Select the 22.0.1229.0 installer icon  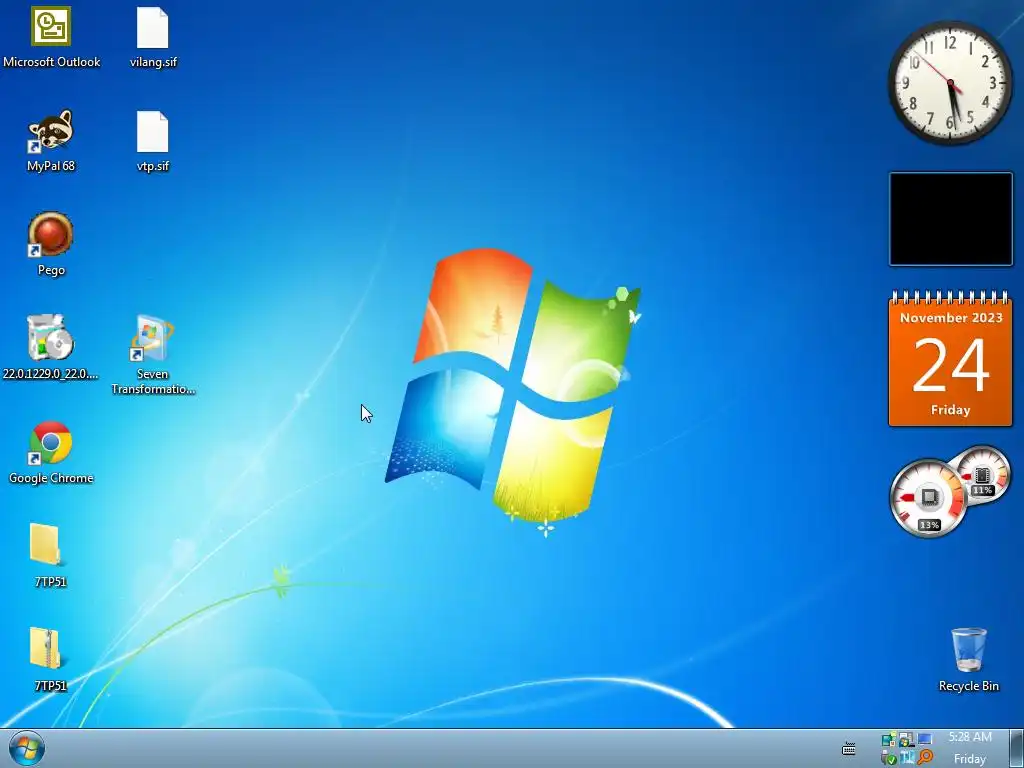pos(51,347)
